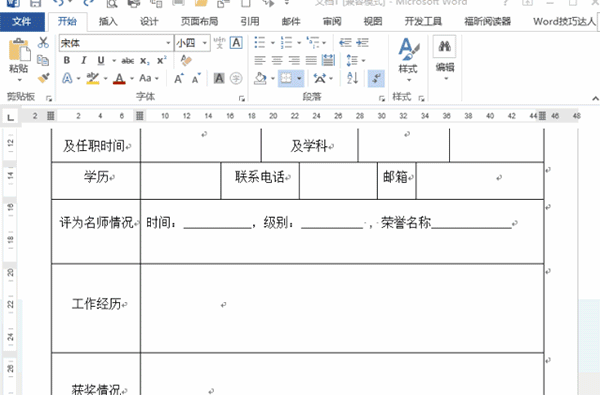The width and height of the screenshot is (600, 395).
Task: Toggle Italic formatting
Action: click(x=83, y=60)
